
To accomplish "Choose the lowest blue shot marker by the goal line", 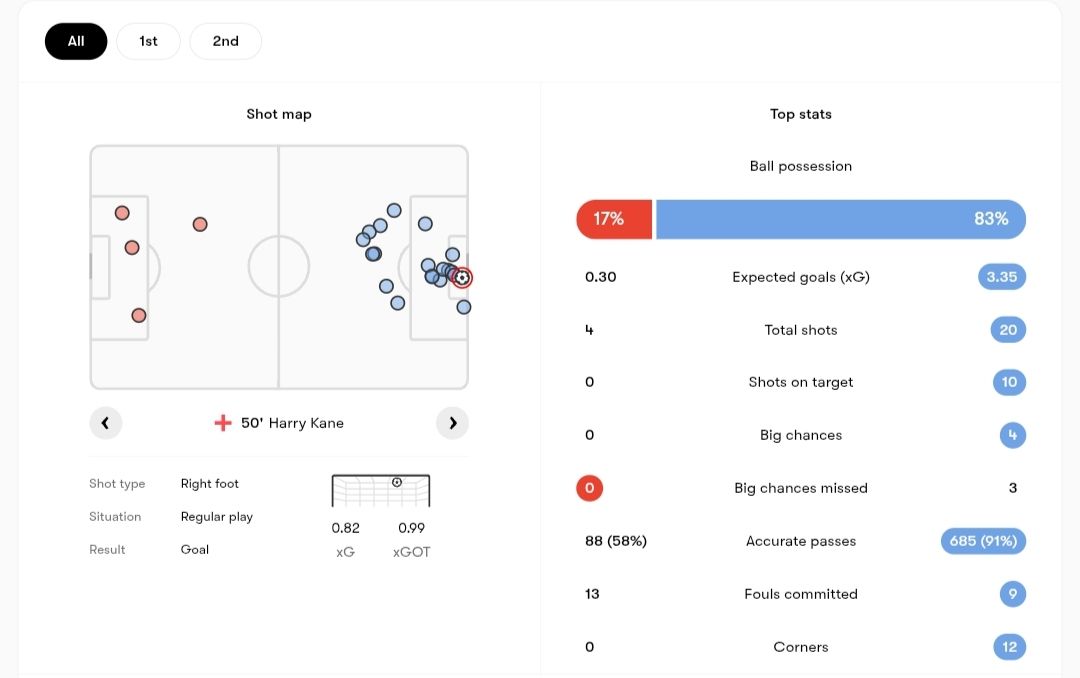I will click(464, 307).
